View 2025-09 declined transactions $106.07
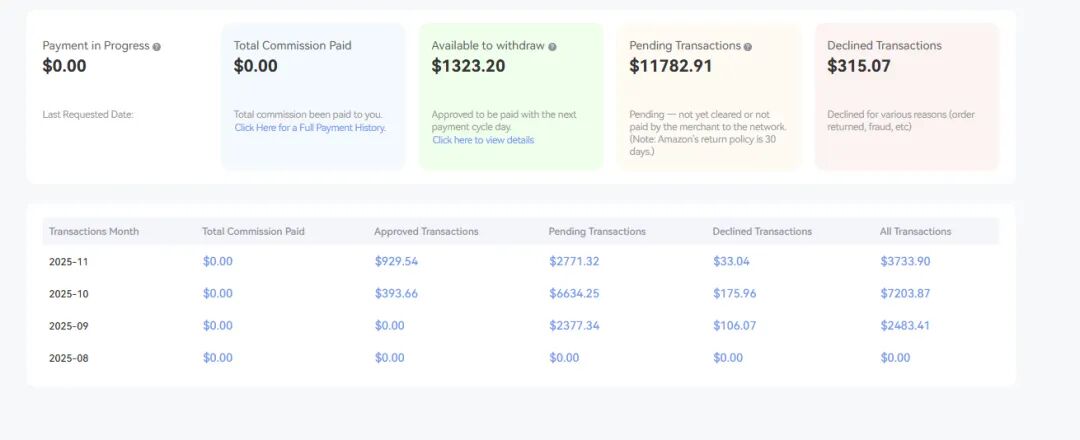Image resolution: width=1080 pixels, height=440 pixels. click(x=734, y=325)
